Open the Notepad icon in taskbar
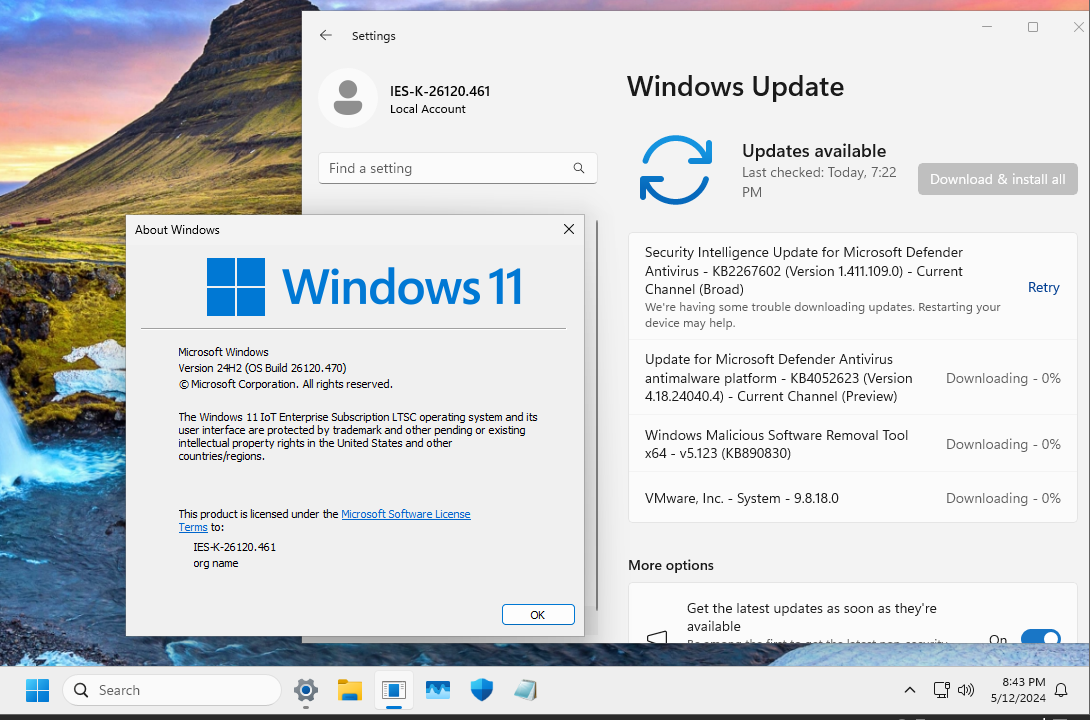The height and width of the screenshot is (720, 1090). click(x=526, y=690)
